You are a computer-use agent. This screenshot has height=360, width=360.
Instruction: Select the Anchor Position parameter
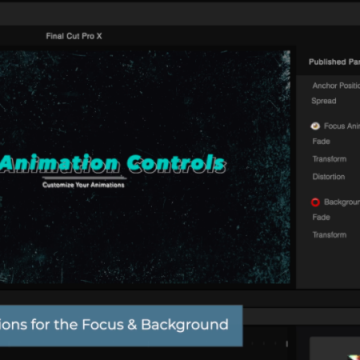(336, 86)
